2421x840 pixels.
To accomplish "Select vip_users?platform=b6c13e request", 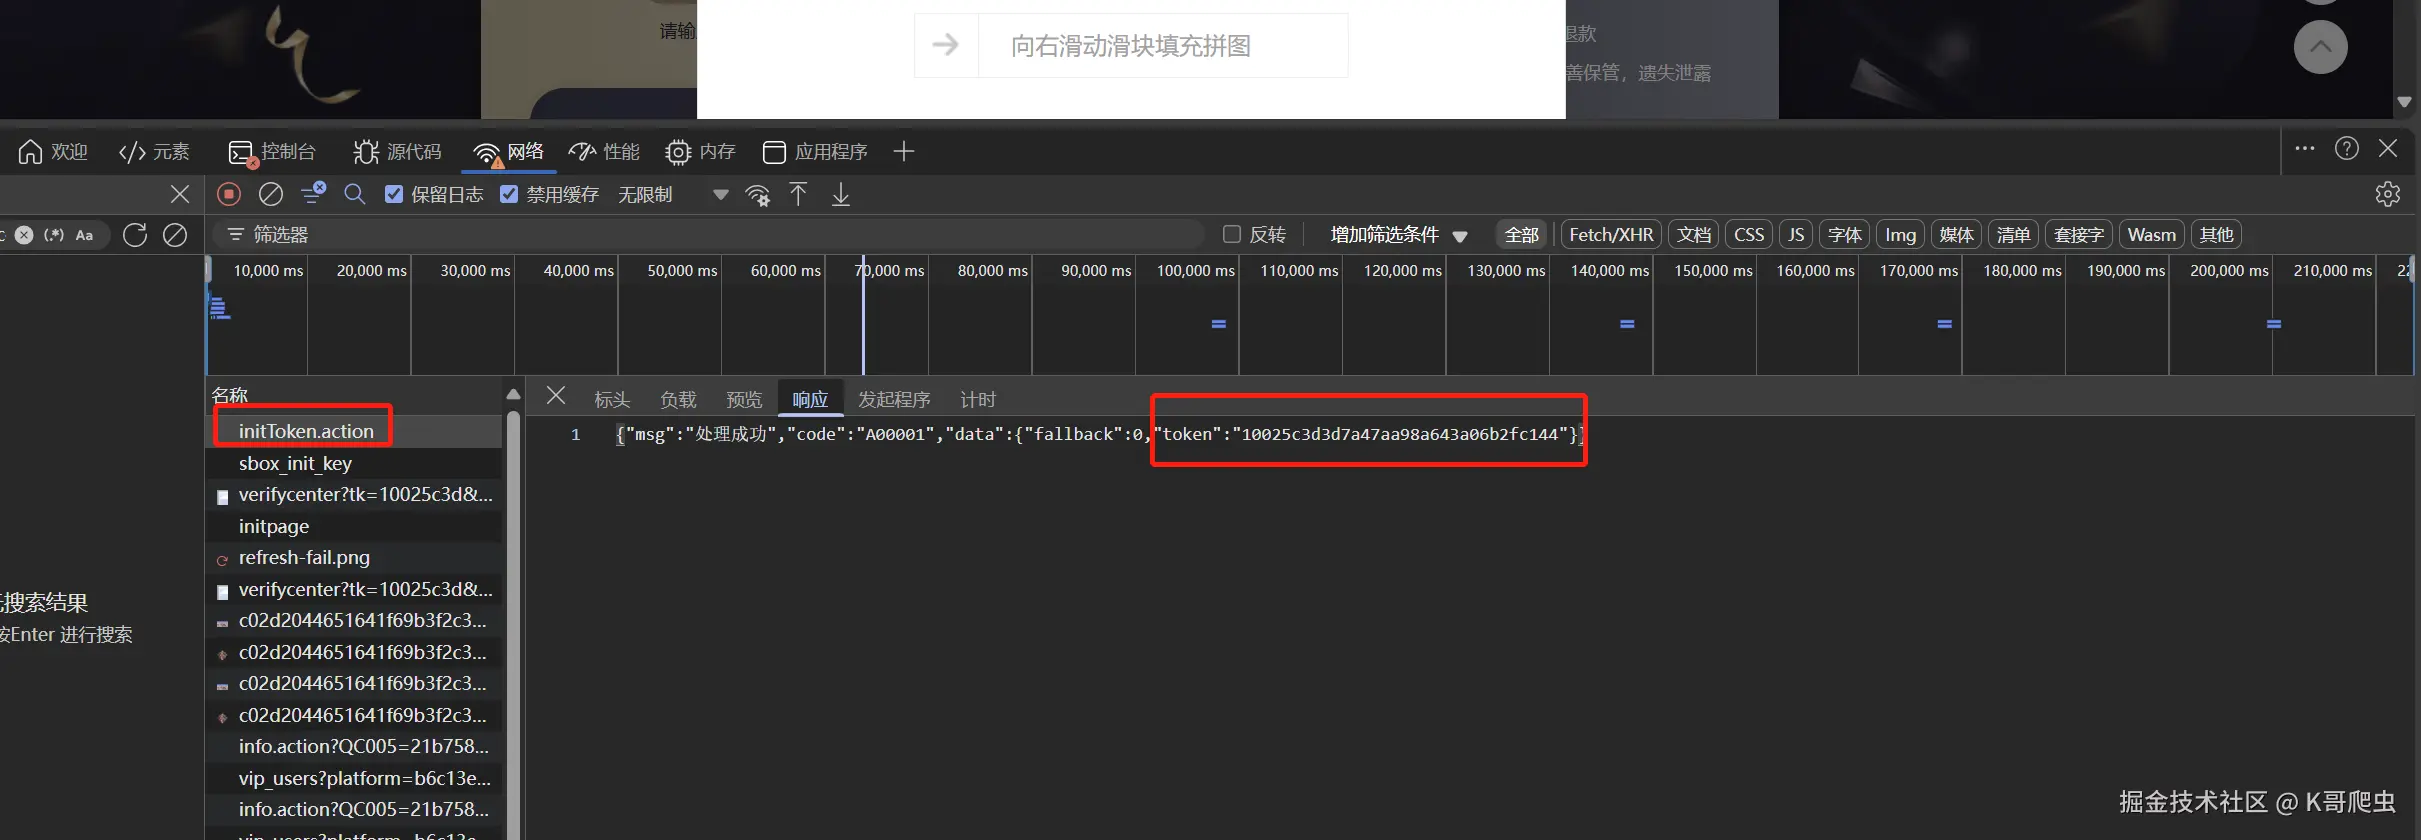I will point(355,778).
